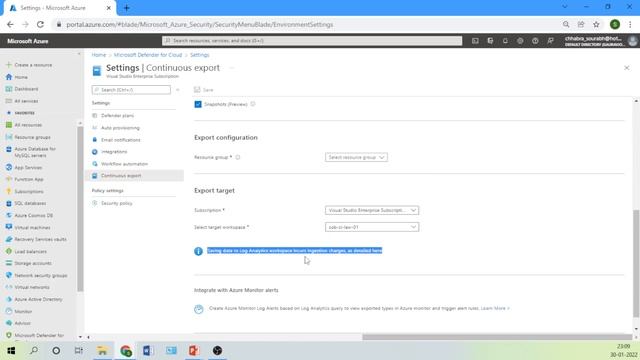The height and width of the screenshot is (360, 640).
Task: Click the Microsoft Azure logo text
Action: (x=28, y=41)
